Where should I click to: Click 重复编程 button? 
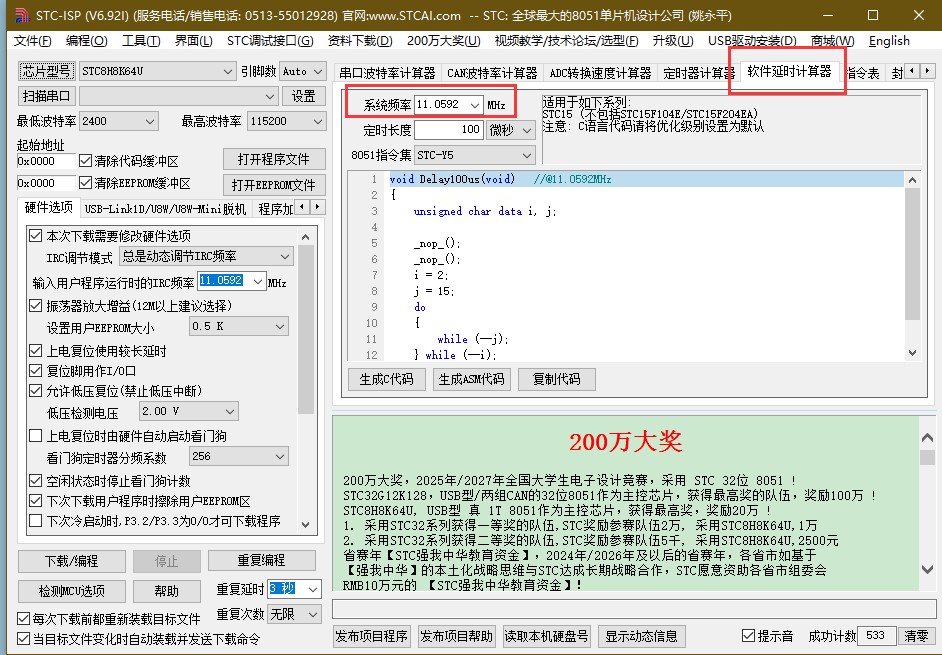pyautogui.click(x=261, y=561)
